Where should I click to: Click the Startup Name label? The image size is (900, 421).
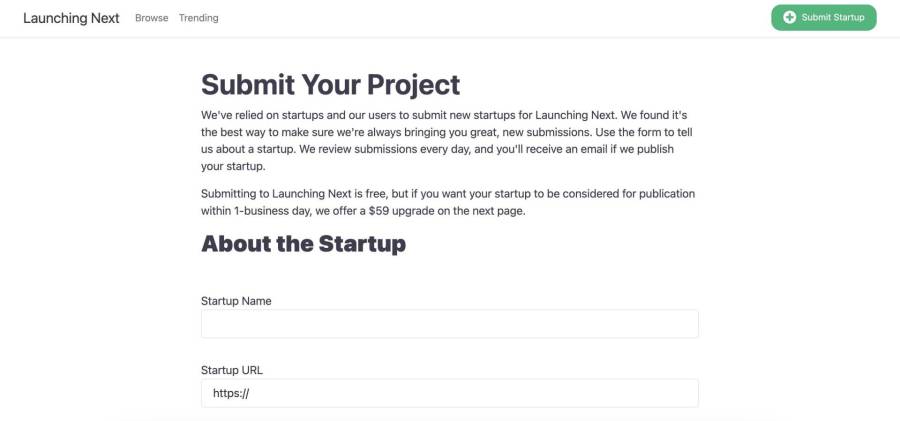pyautogui.click(x=236, y=301)
